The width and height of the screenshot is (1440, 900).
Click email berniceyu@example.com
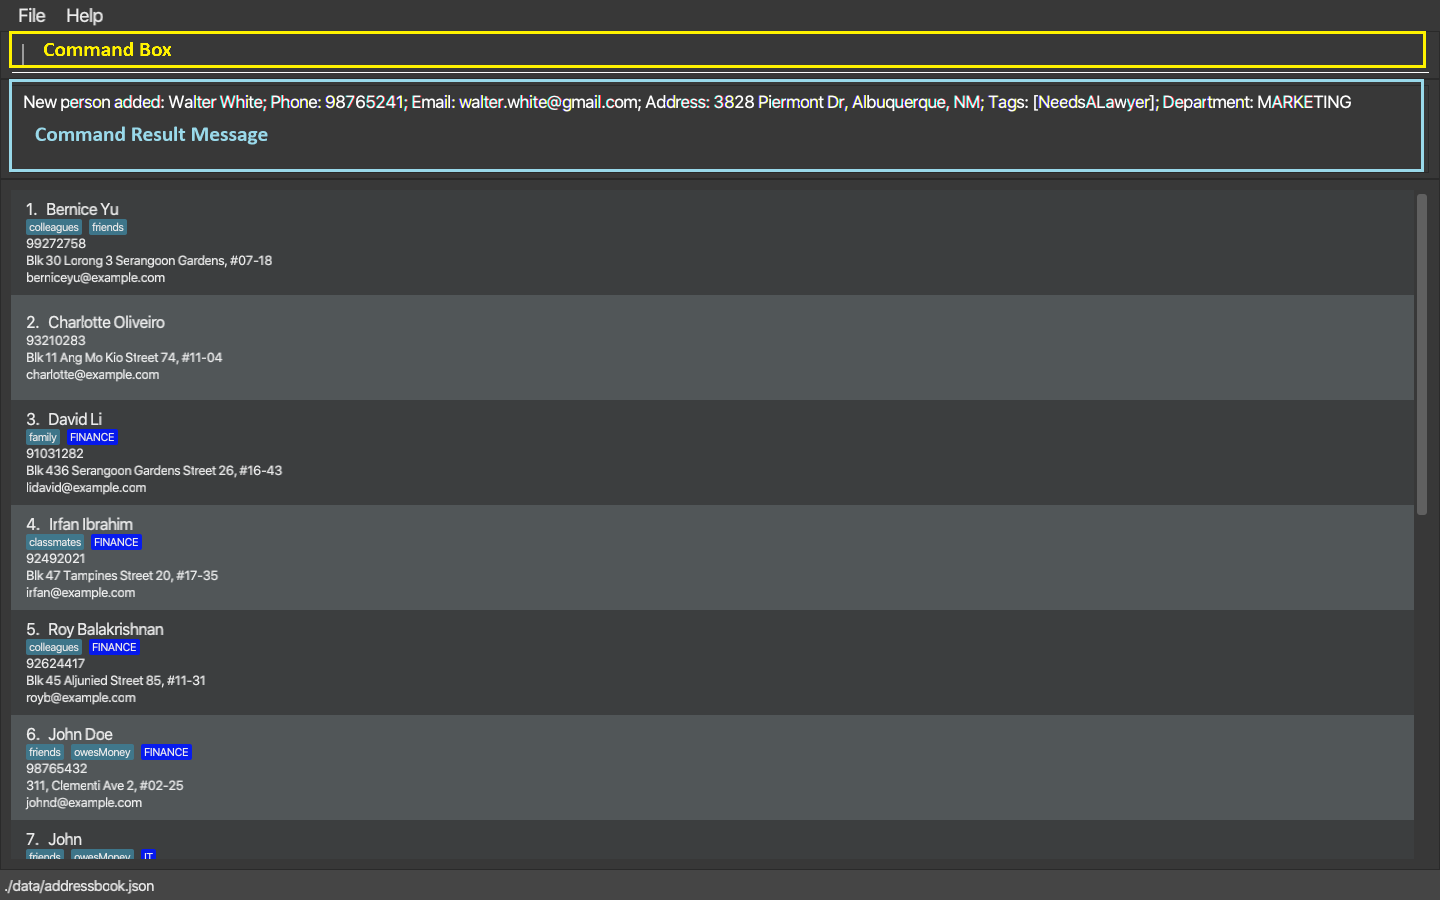[x=96, y=278]
